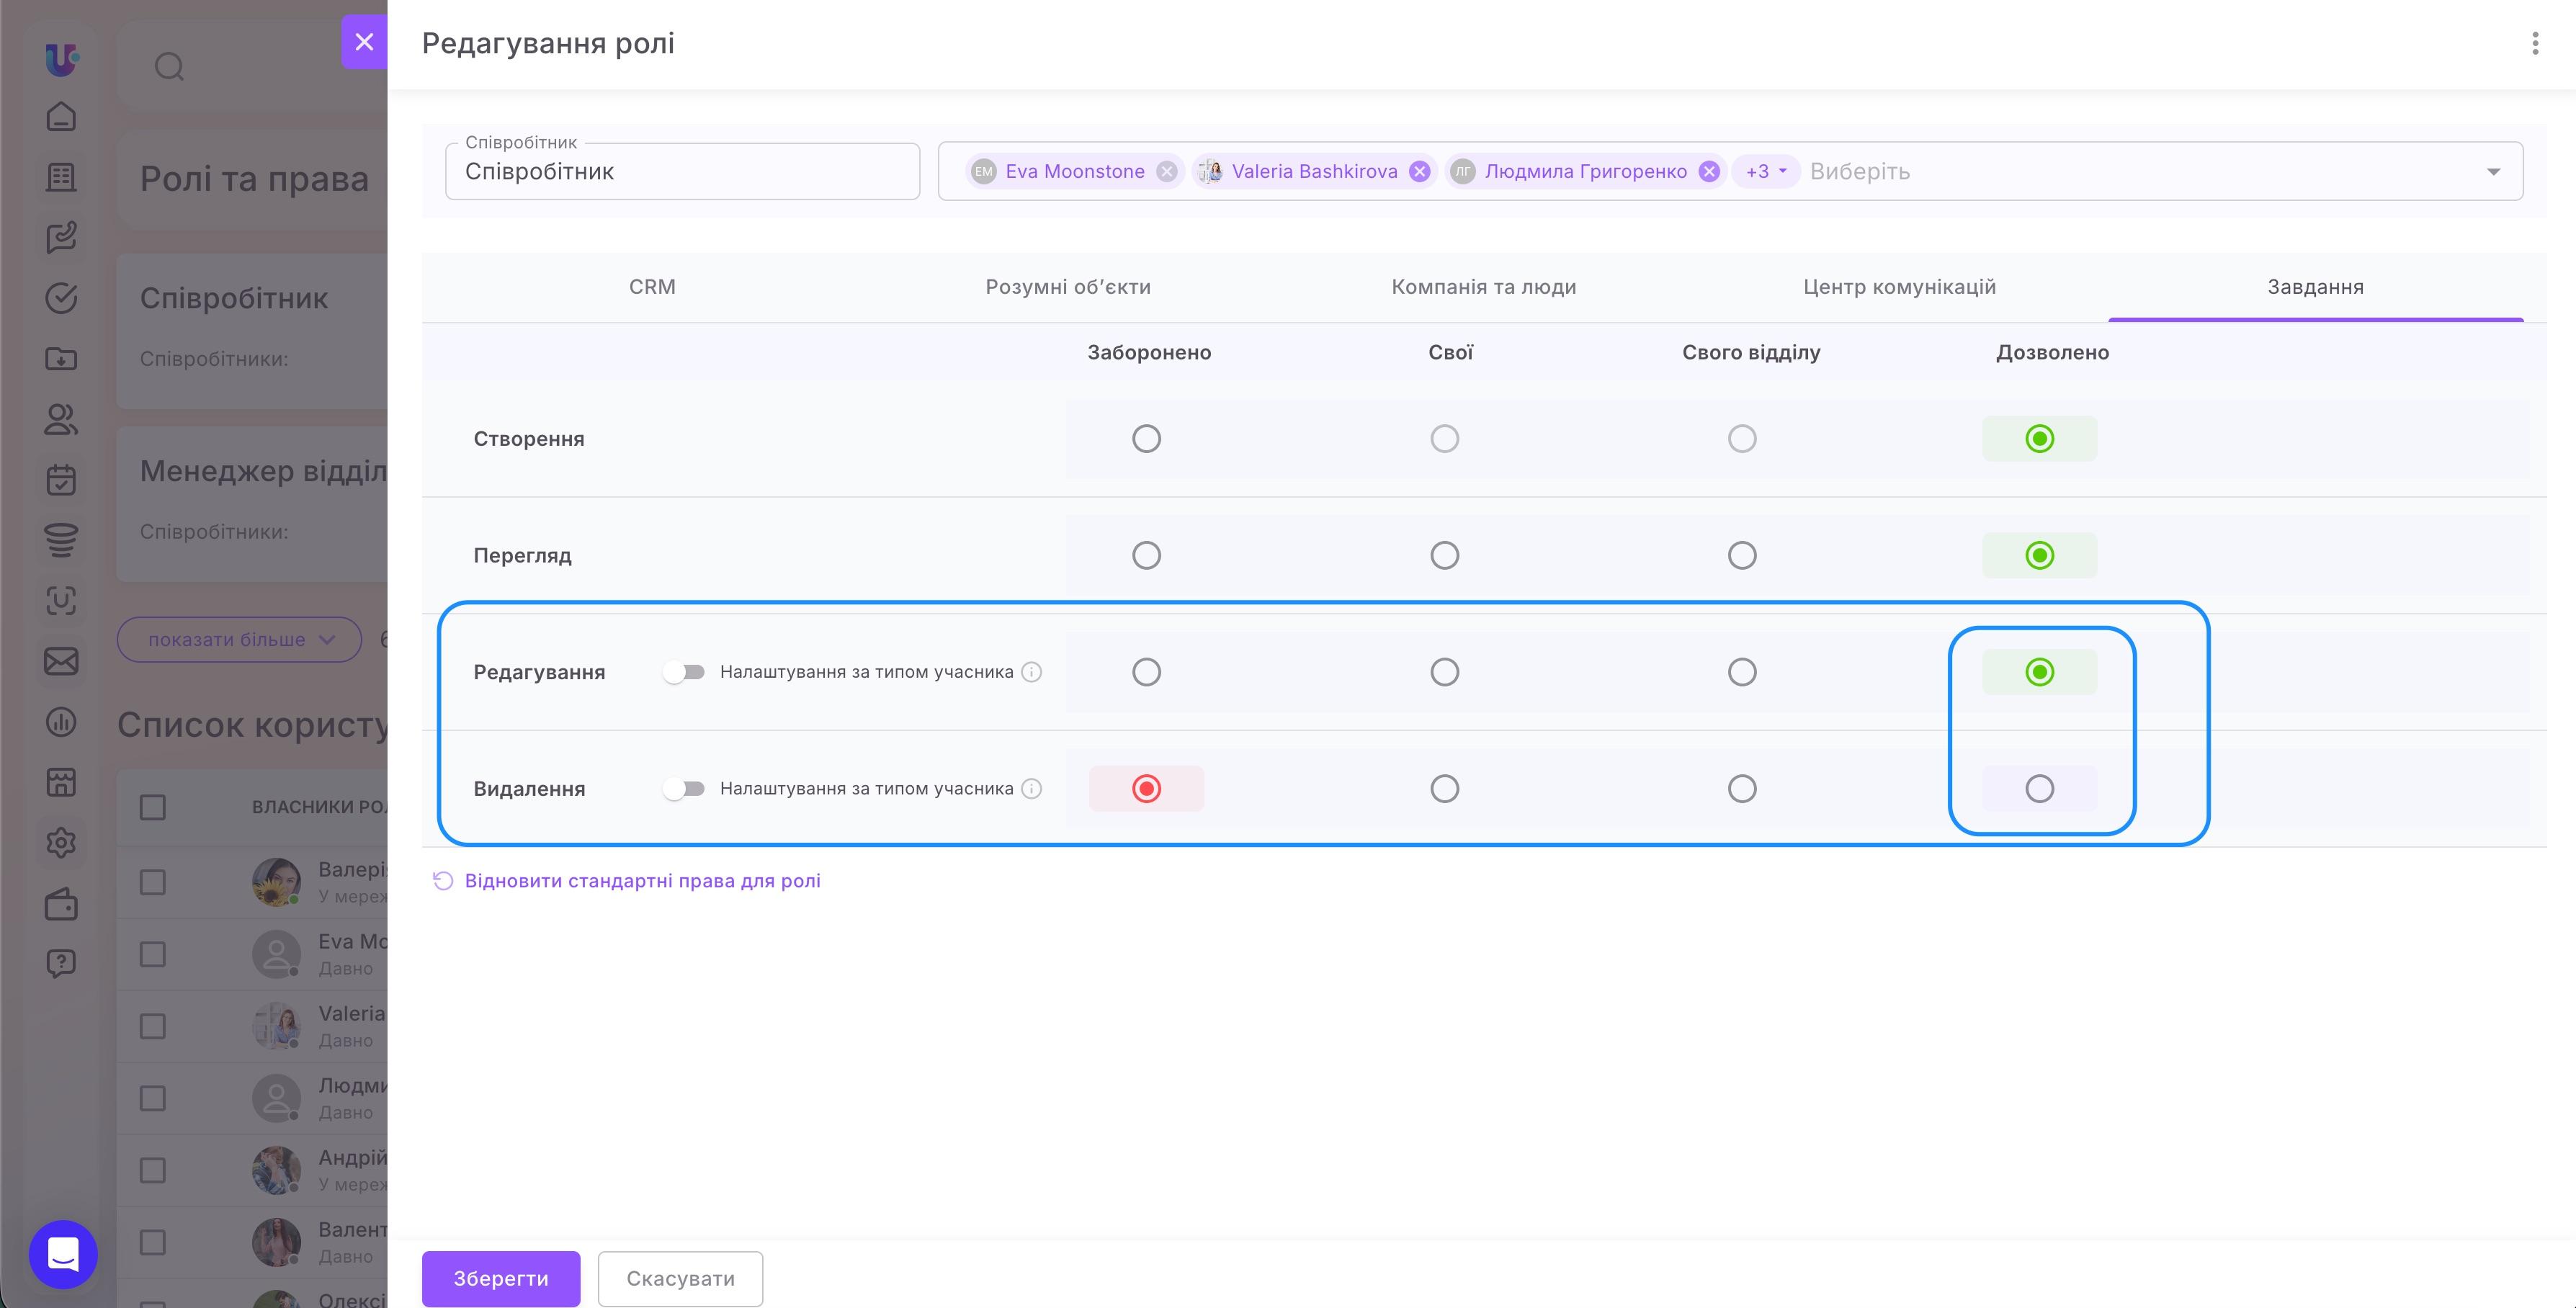The height and width of the screenshot is (1308, 2576).
Task: Open the mail envelope sidebar icon
Action: [61, 661]
